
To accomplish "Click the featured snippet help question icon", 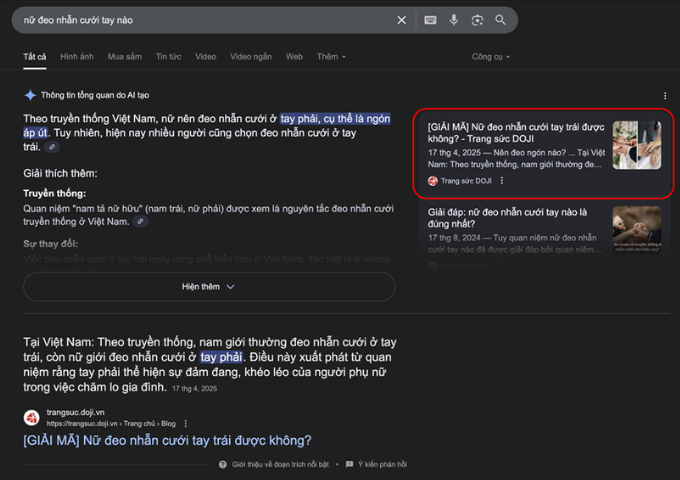I will click(x=222, y=464).
